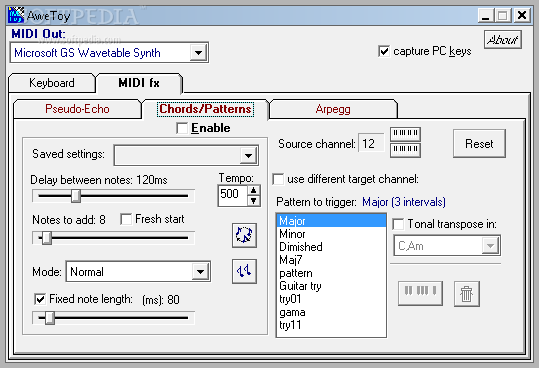Click the trash can delete pattern button
This screenshot has height=368, width=539.
click(x=466, y=294)
